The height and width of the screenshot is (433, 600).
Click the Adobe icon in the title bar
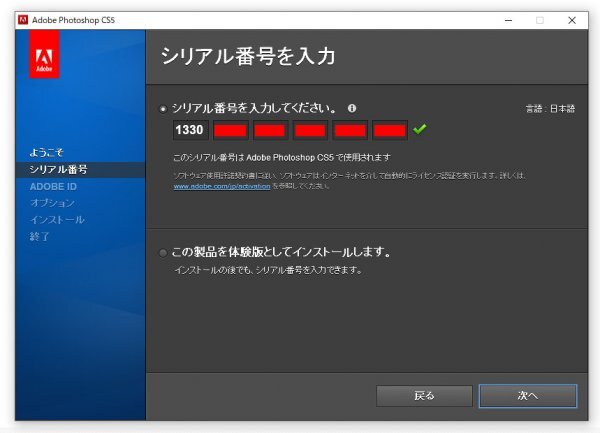click(x=23, y=20)
